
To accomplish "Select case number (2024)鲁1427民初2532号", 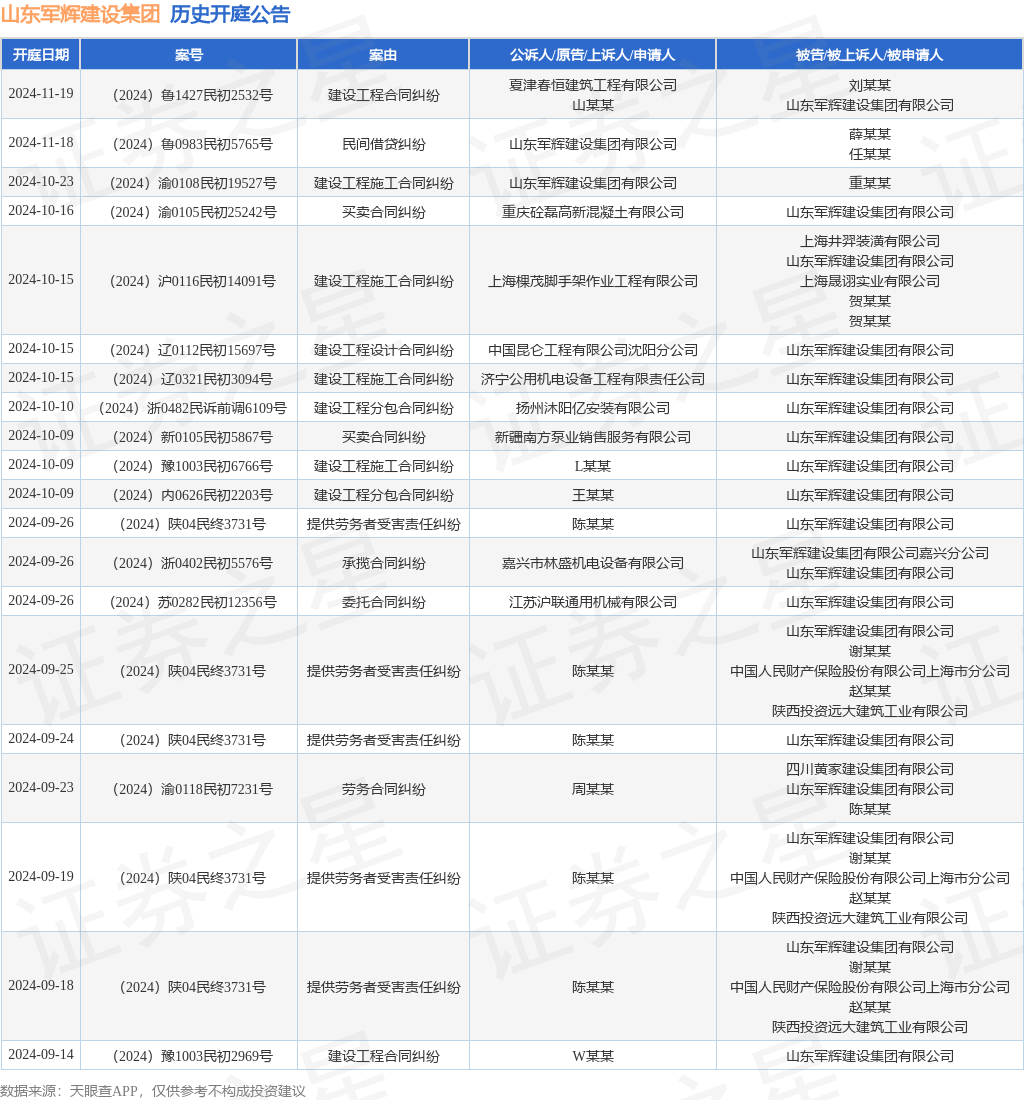I will click(x=192, y=95).
